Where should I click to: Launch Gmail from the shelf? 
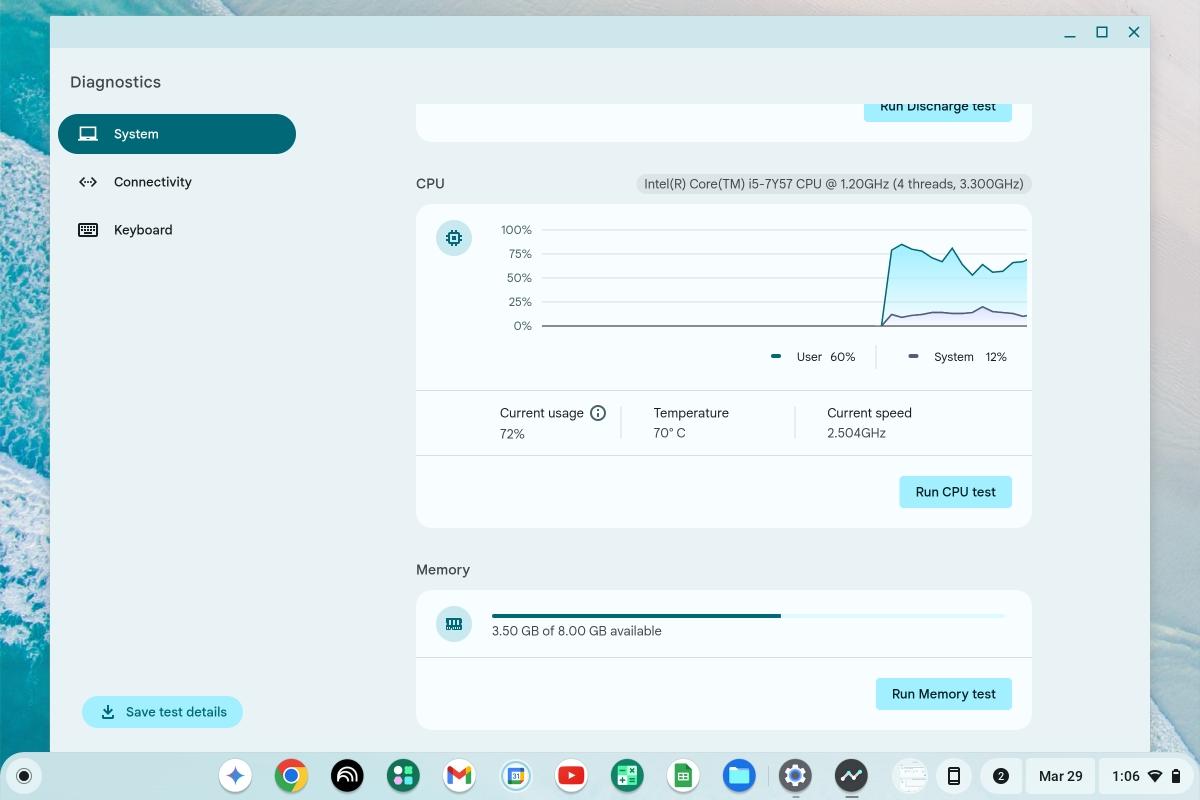coord(459,775)
